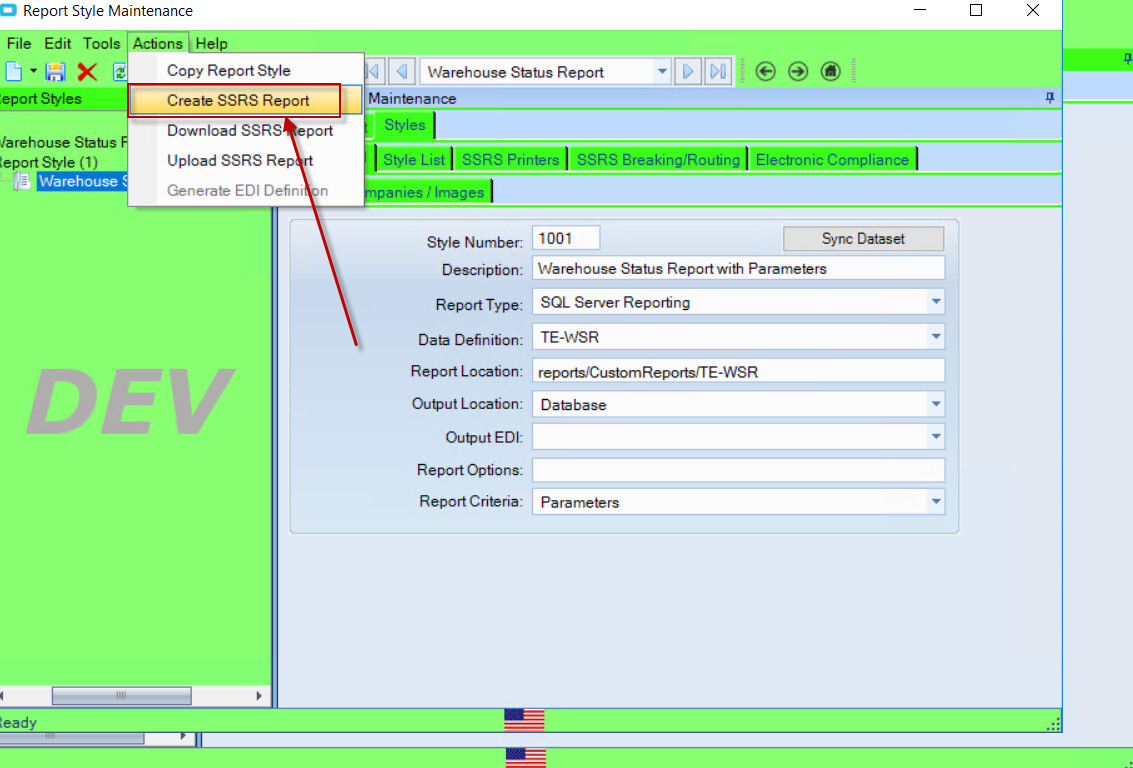The height and width of the screenshot is (768, 1133).
Task: Click the Maintenance panel title
Action: [x=412, y=98]
